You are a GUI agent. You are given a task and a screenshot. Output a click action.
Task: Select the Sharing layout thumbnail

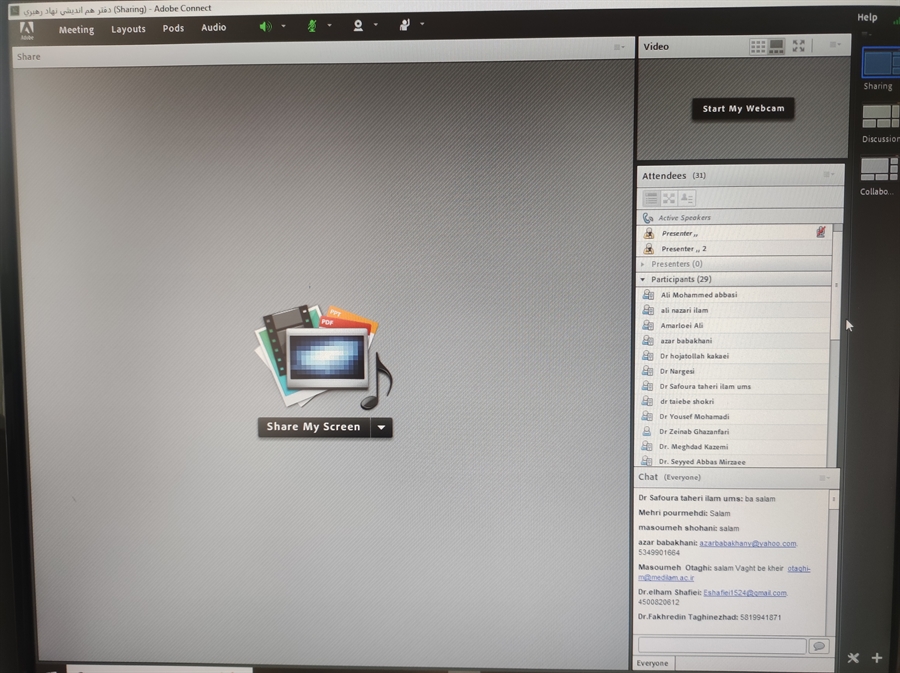click(880, 63)
